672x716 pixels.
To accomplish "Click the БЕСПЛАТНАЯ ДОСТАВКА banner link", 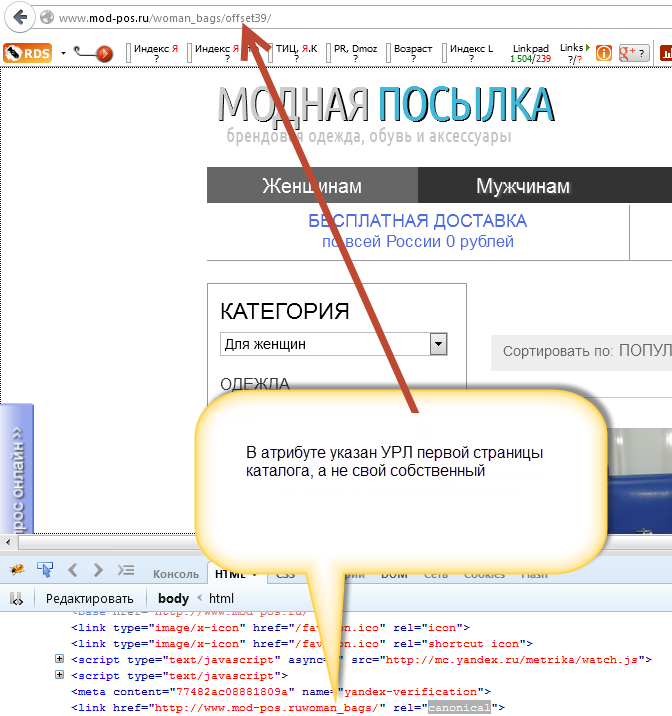I will [418, 231].
